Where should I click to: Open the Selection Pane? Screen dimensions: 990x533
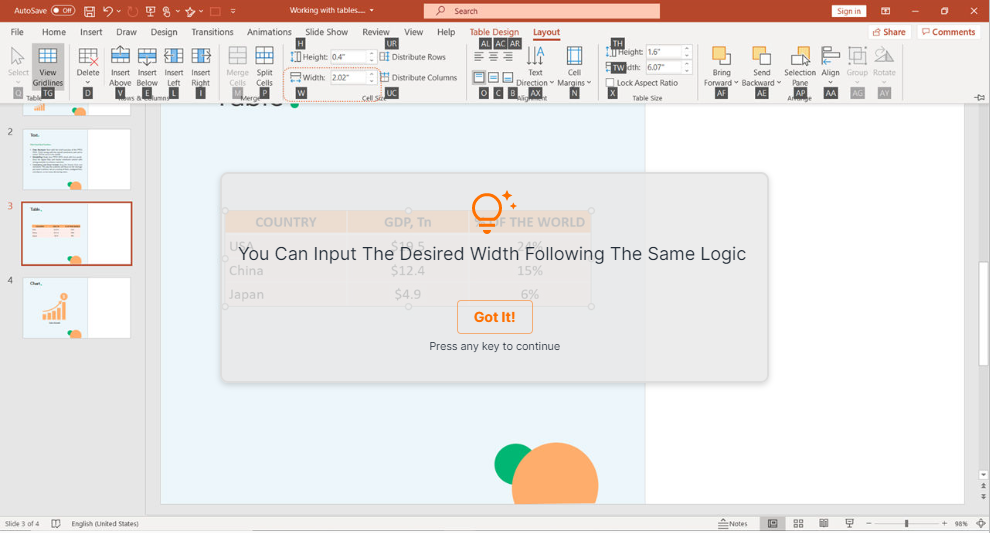(800, 66)
